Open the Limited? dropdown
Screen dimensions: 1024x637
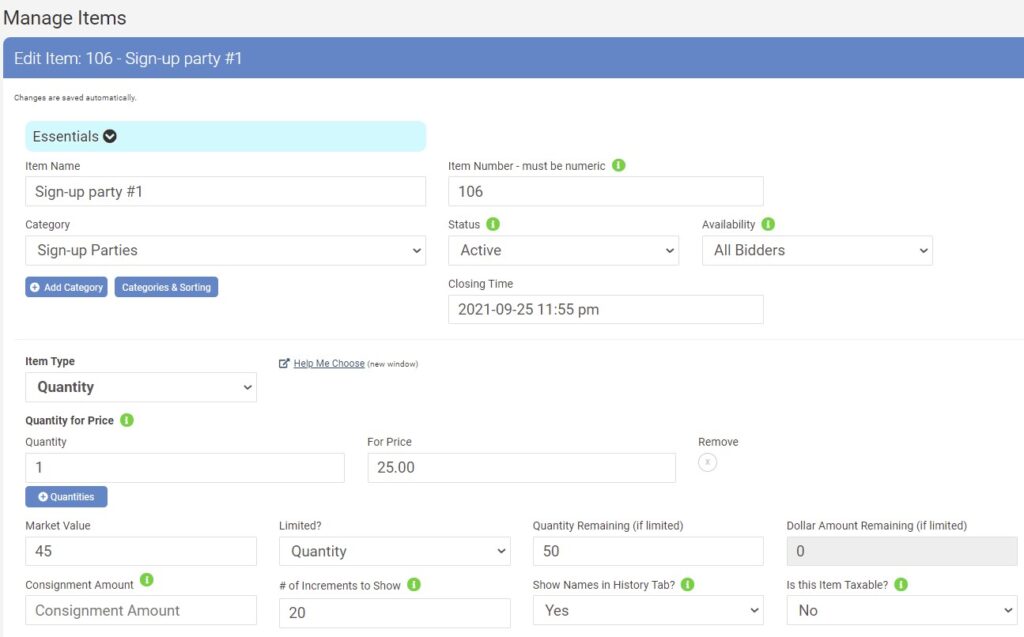coord(394,551)
